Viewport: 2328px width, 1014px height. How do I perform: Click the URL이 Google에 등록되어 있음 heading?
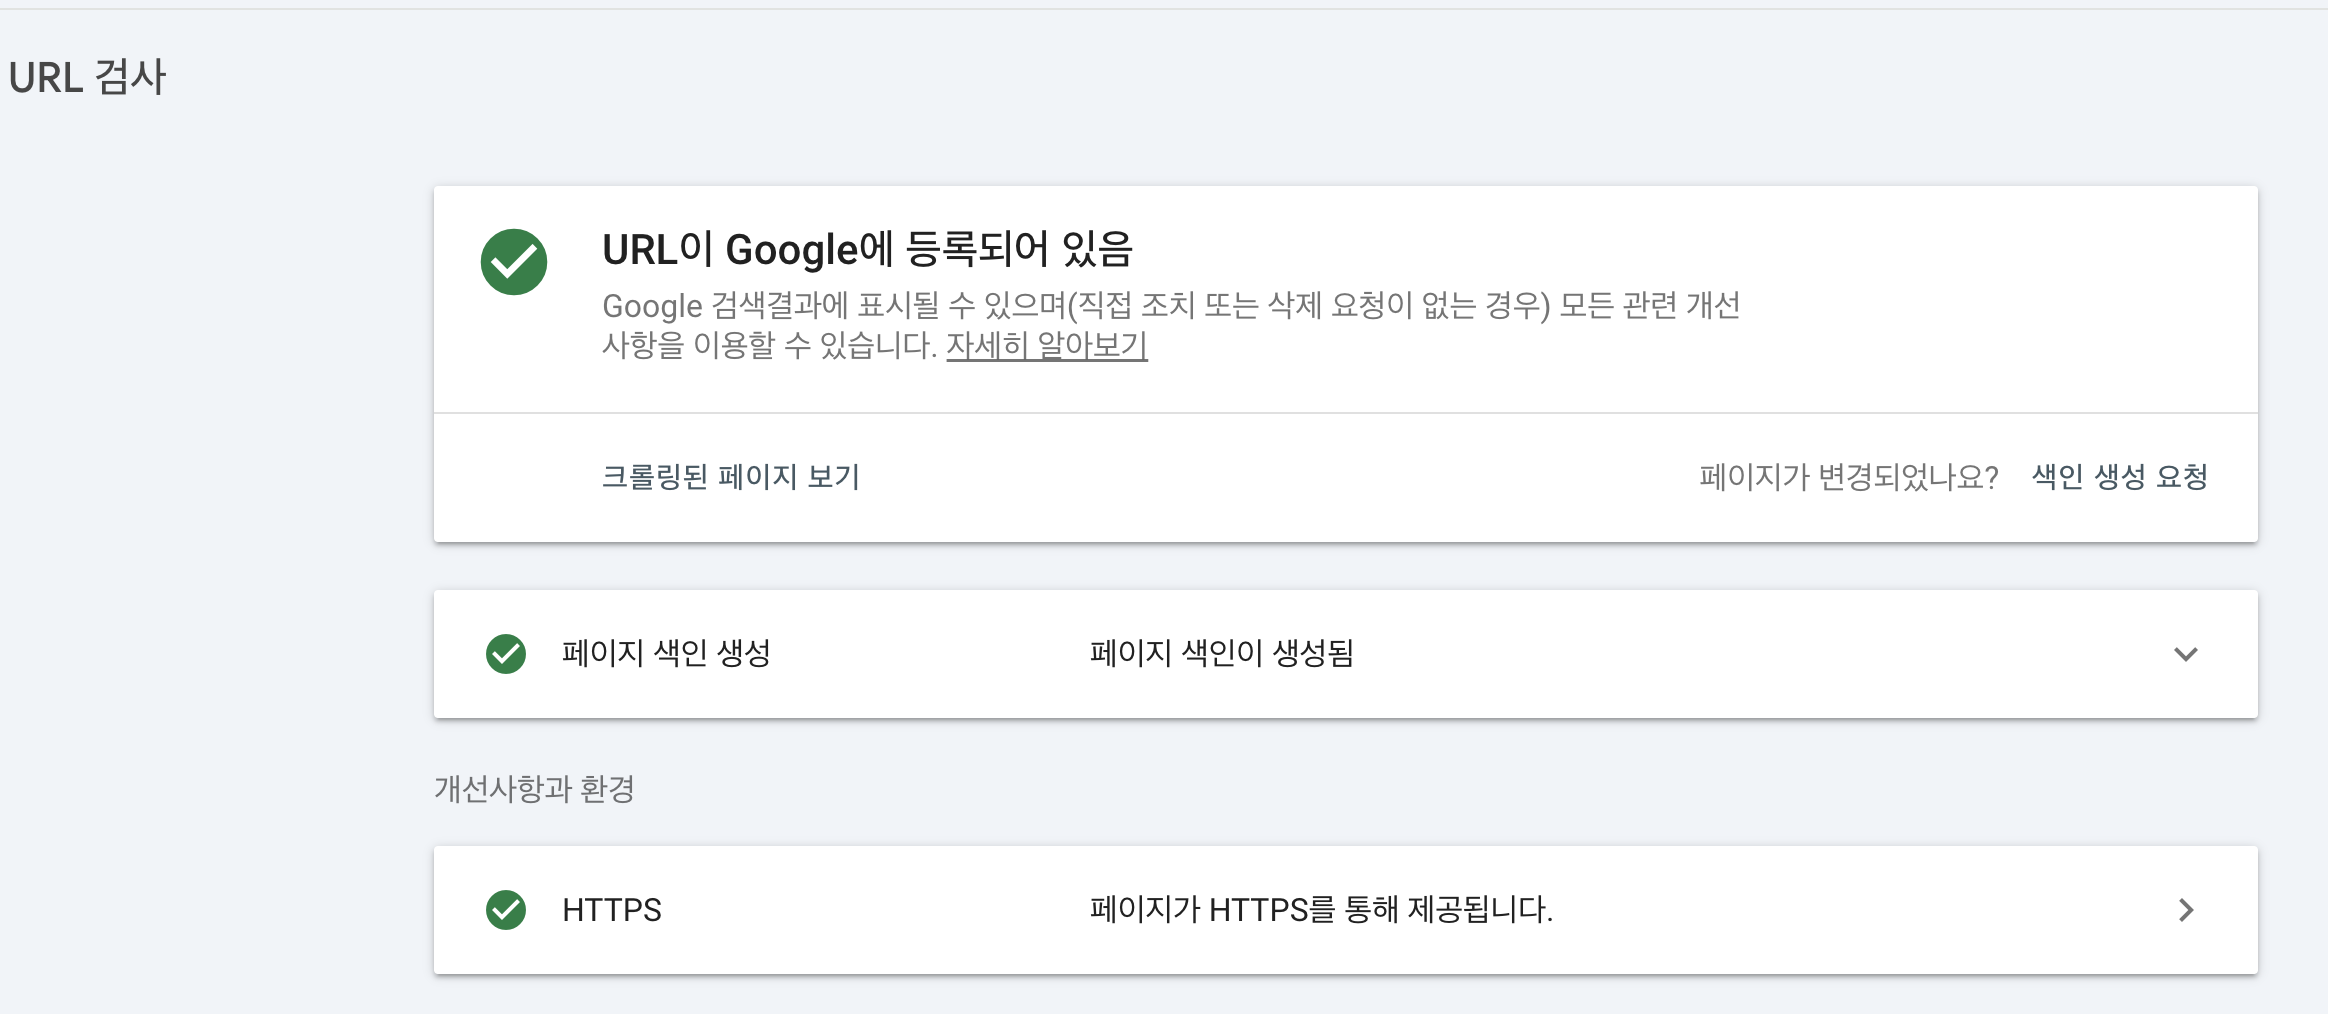tap(867, 250)
